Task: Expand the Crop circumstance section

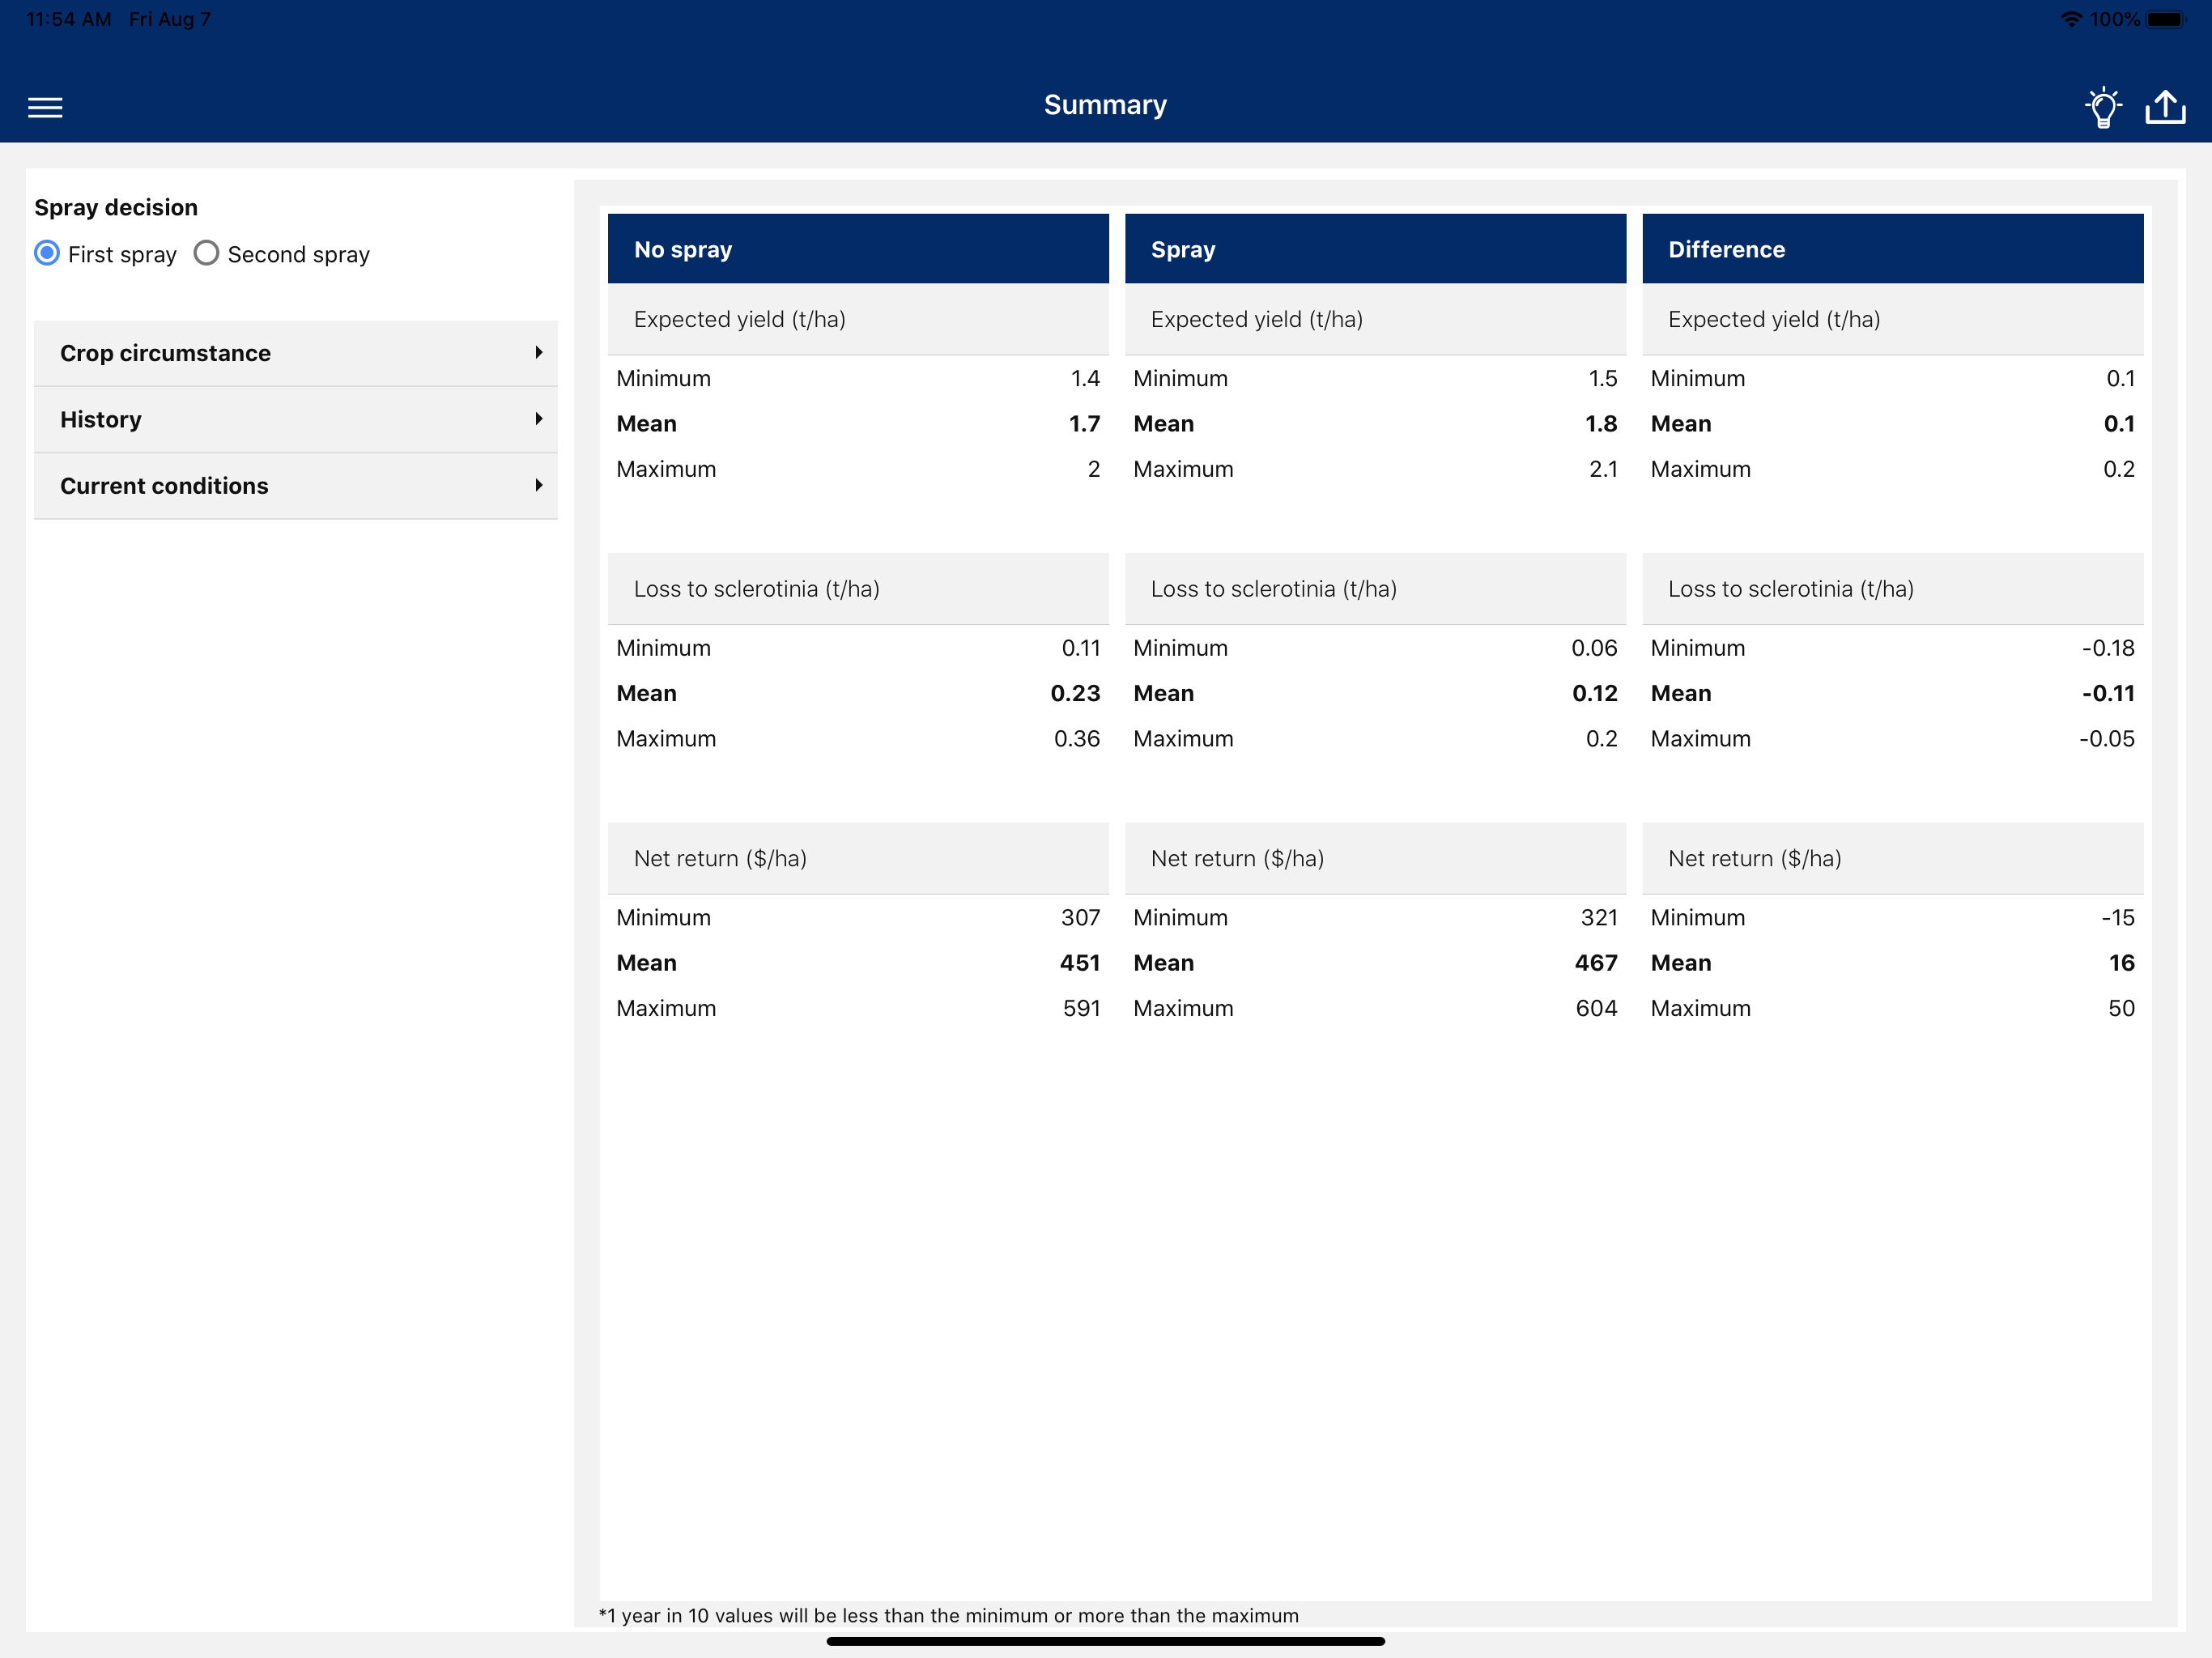Action: tap(165, 353)
